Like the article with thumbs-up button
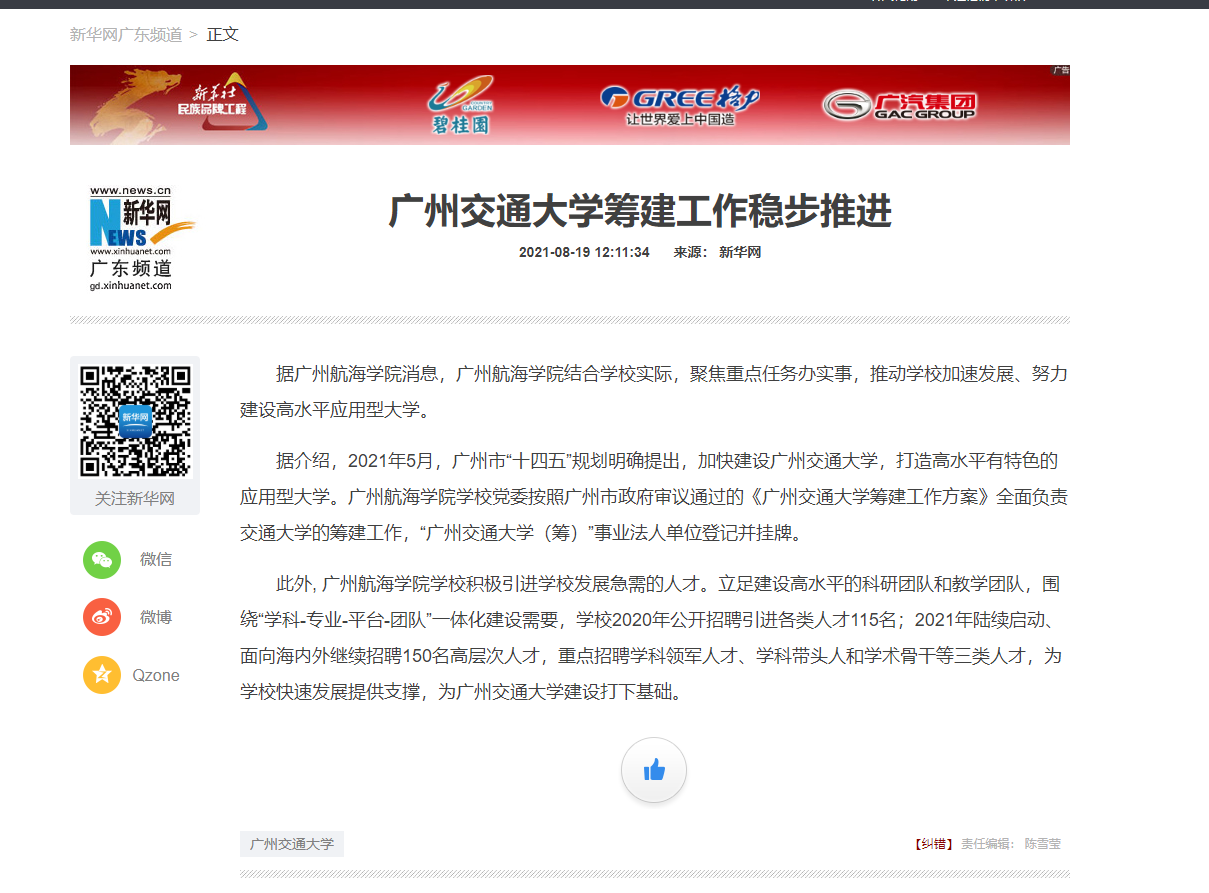 [654, 770]
